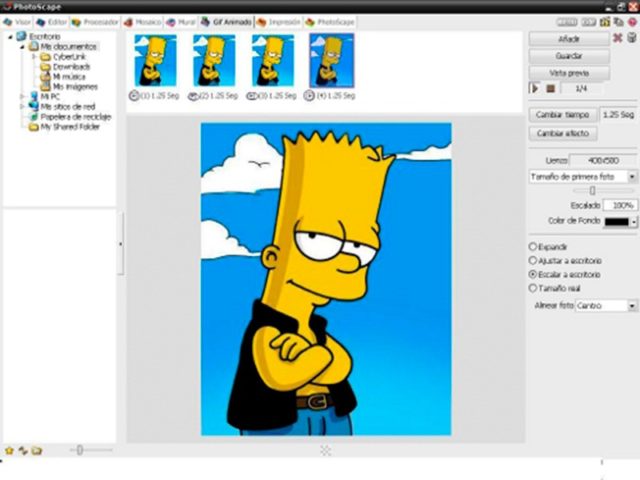Screen dimensions: 640x480
Task: Select the second Bart frame thumbnail
Action: pos(214,60)
